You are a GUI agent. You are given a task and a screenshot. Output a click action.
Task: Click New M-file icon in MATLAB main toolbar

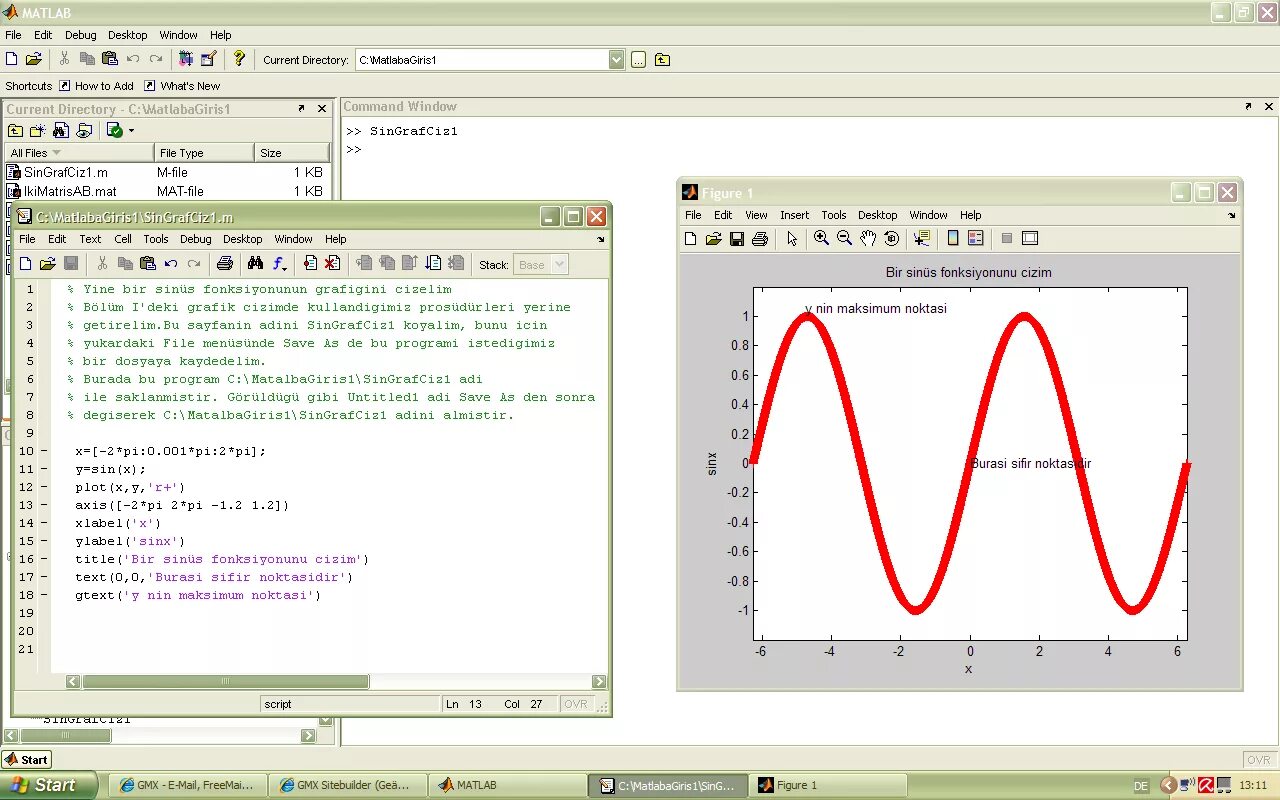coord(12,59)
